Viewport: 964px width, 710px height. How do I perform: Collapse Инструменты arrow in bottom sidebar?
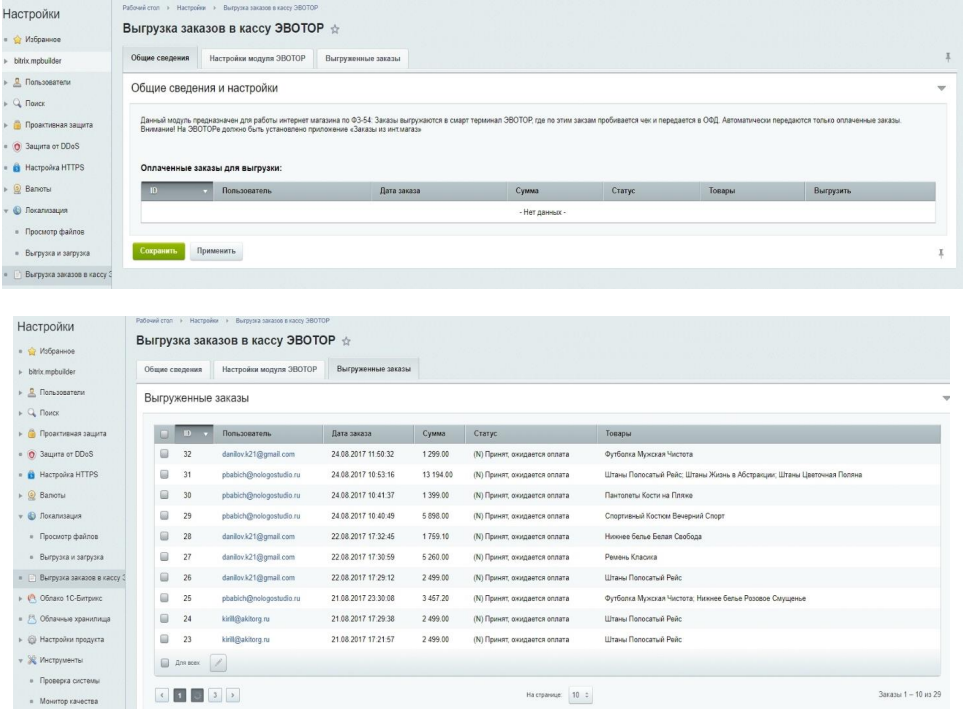point(21,660)
